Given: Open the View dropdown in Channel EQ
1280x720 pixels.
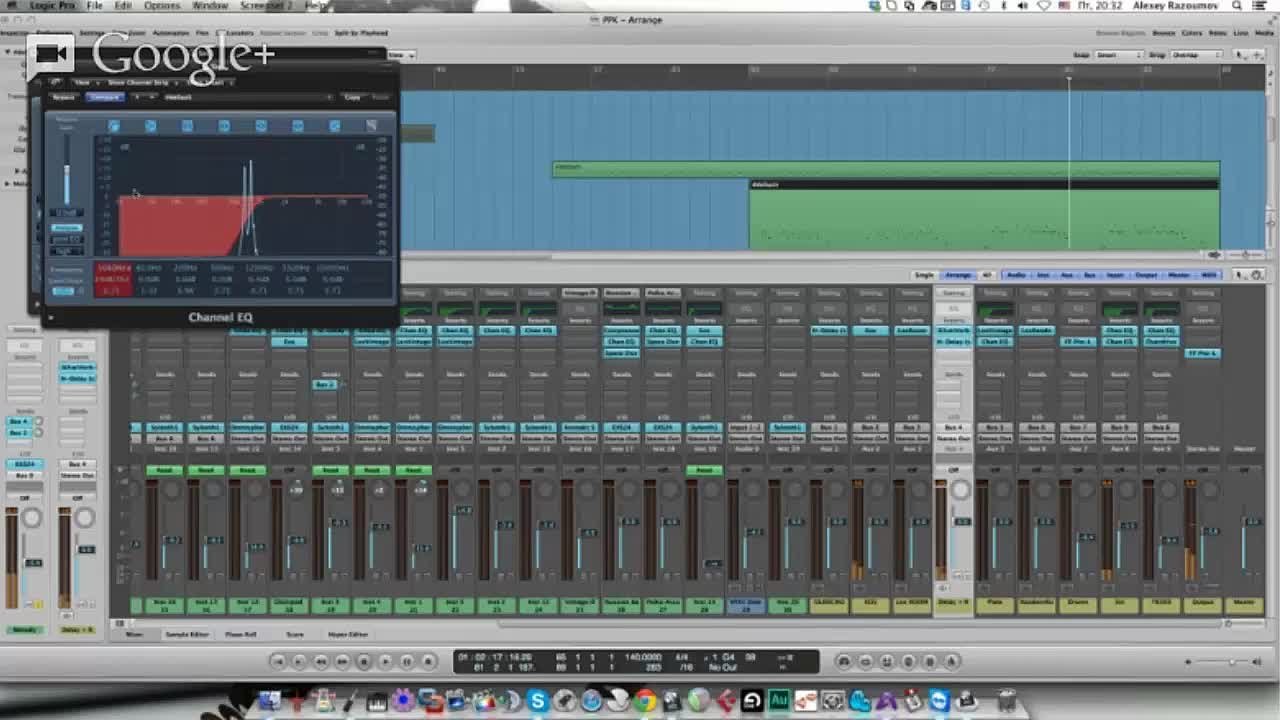Looking at the screenshot, I should click(x=85, y=83).
